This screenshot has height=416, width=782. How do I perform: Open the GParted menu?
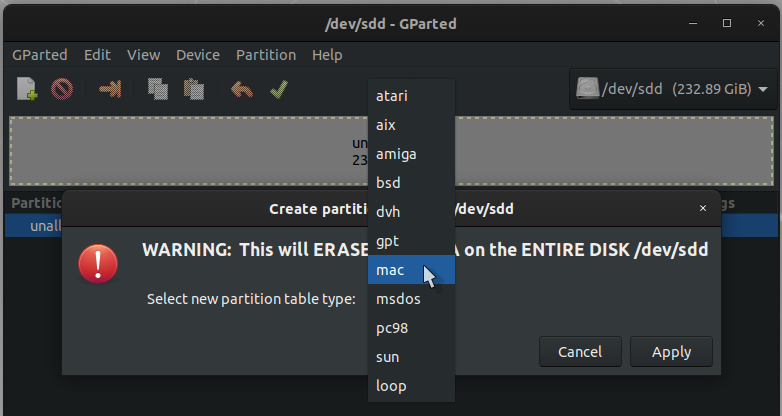40,55
